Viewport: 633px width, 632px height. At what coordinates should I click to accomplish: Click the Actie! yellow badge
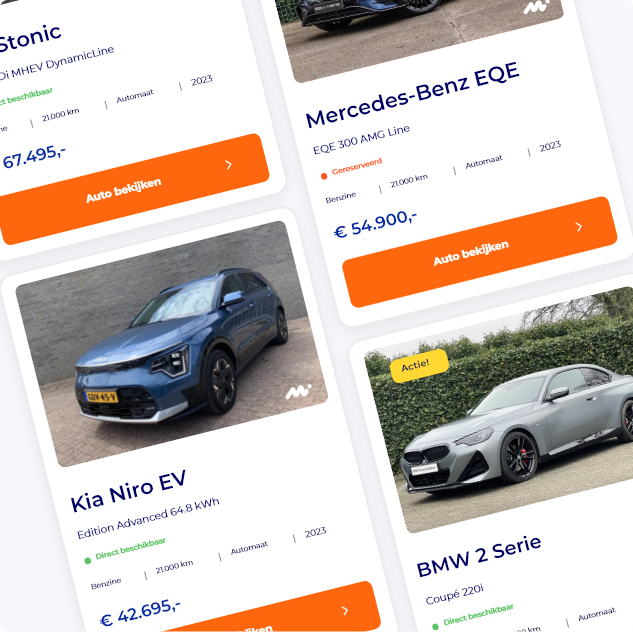click(419, 366)
